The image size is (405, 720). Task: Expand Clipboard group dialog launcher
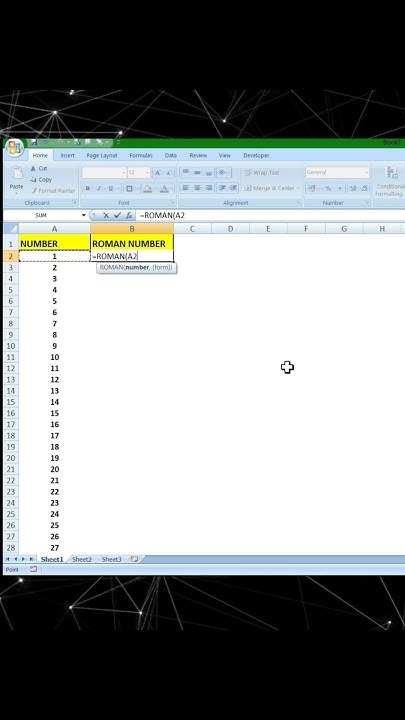pos(75,202)
